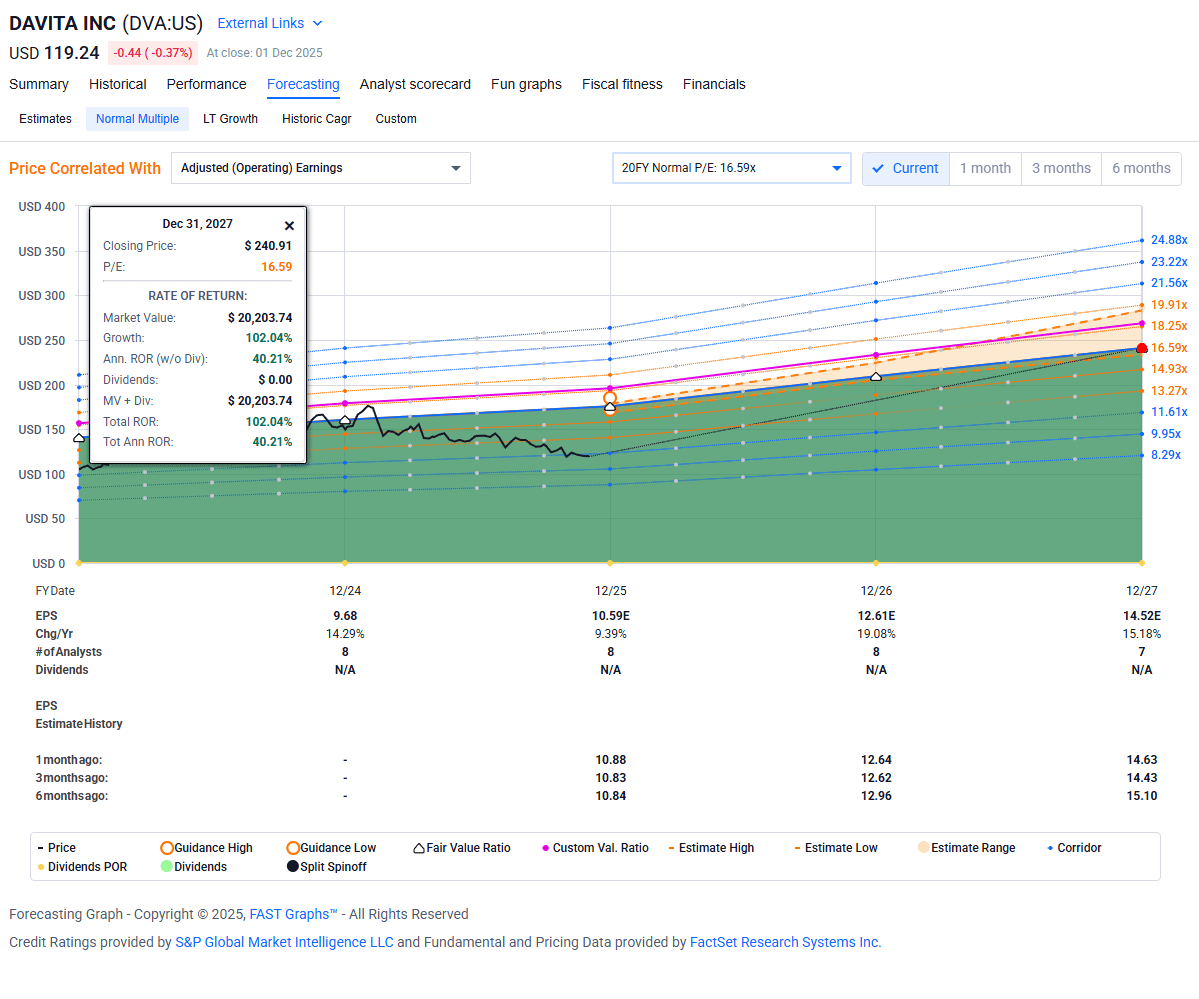Click the Guidance Low legend icon
The width and height of the screenshot is (1199, 999).
tap(293, 848)
